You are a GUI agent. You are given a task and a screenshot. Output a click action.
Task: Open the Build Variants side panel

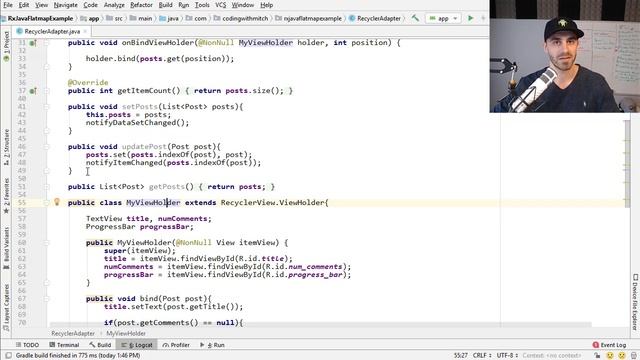(x=6, y=248)
